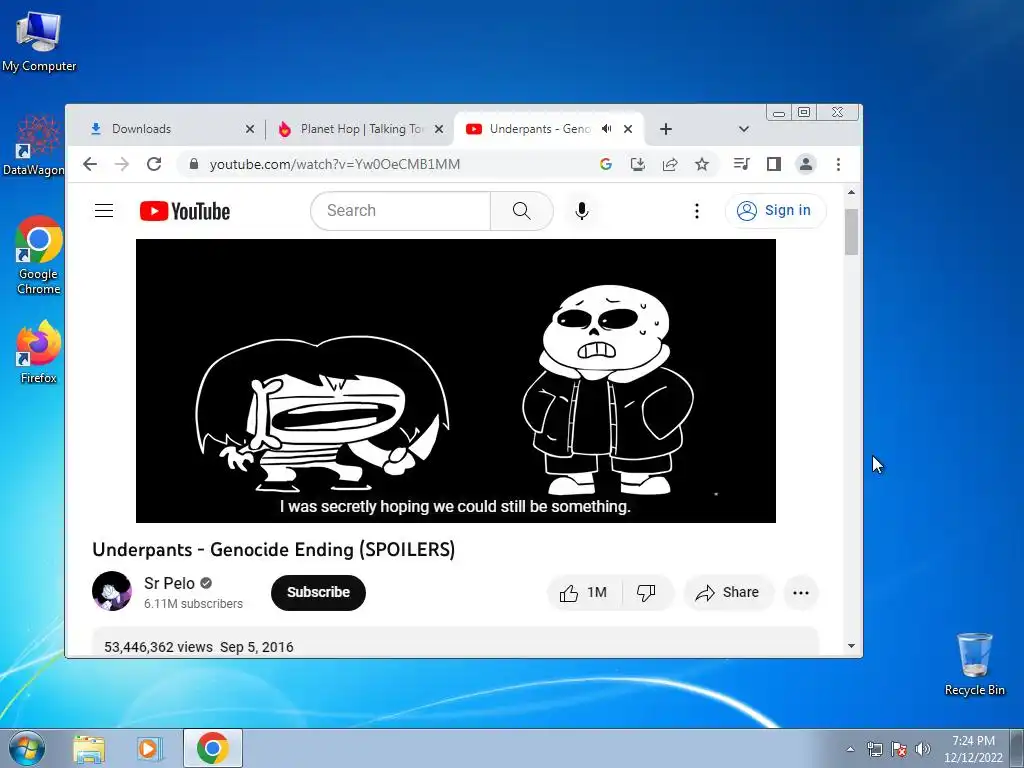
Task: Subscribe to Sr Pelo
Action: pyautogui.click(x=318, y=592)
